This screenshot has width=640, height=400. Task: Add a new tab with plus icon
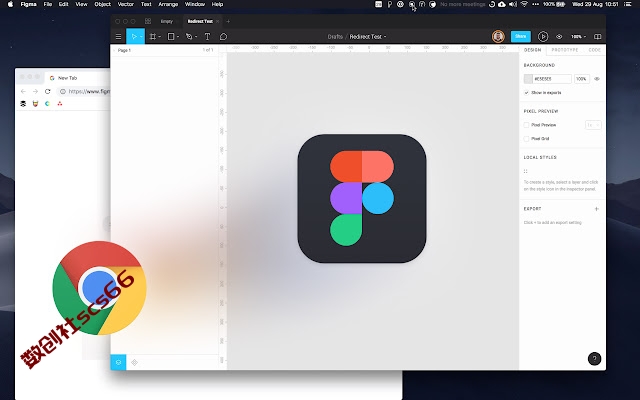(228, 21)
